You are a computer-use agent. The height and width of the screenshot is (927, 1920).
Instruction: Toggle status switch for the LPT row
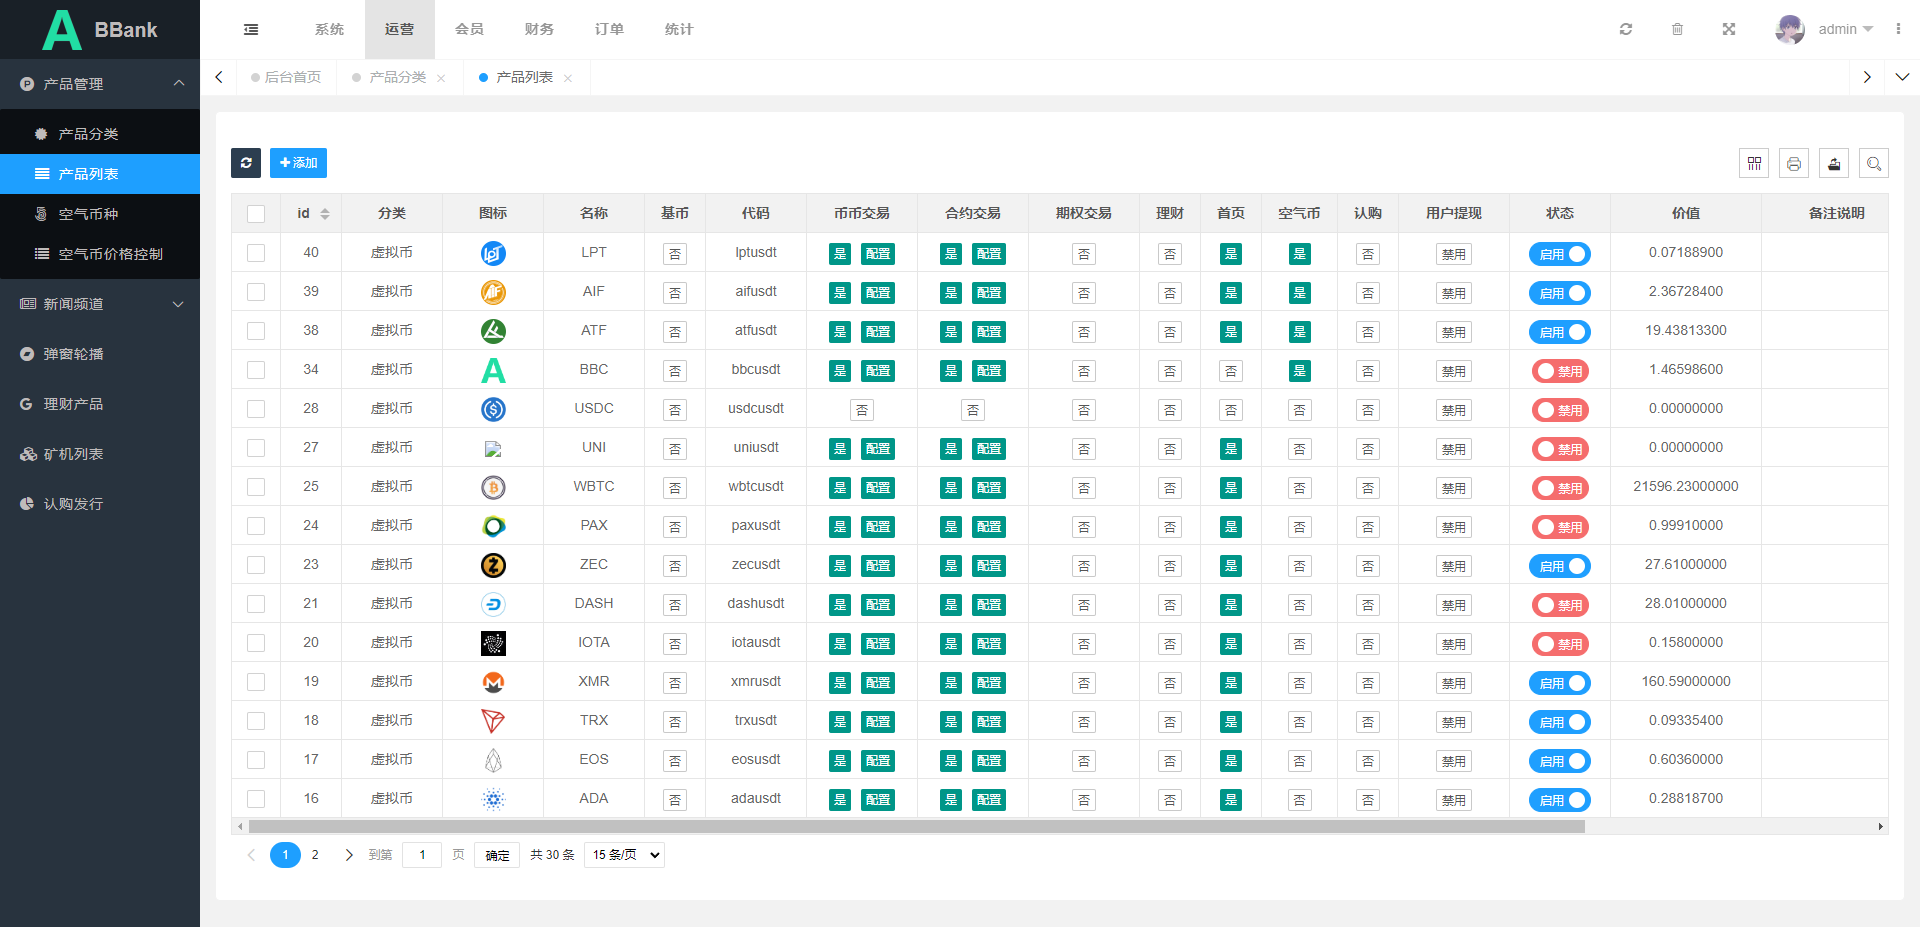1559,254
